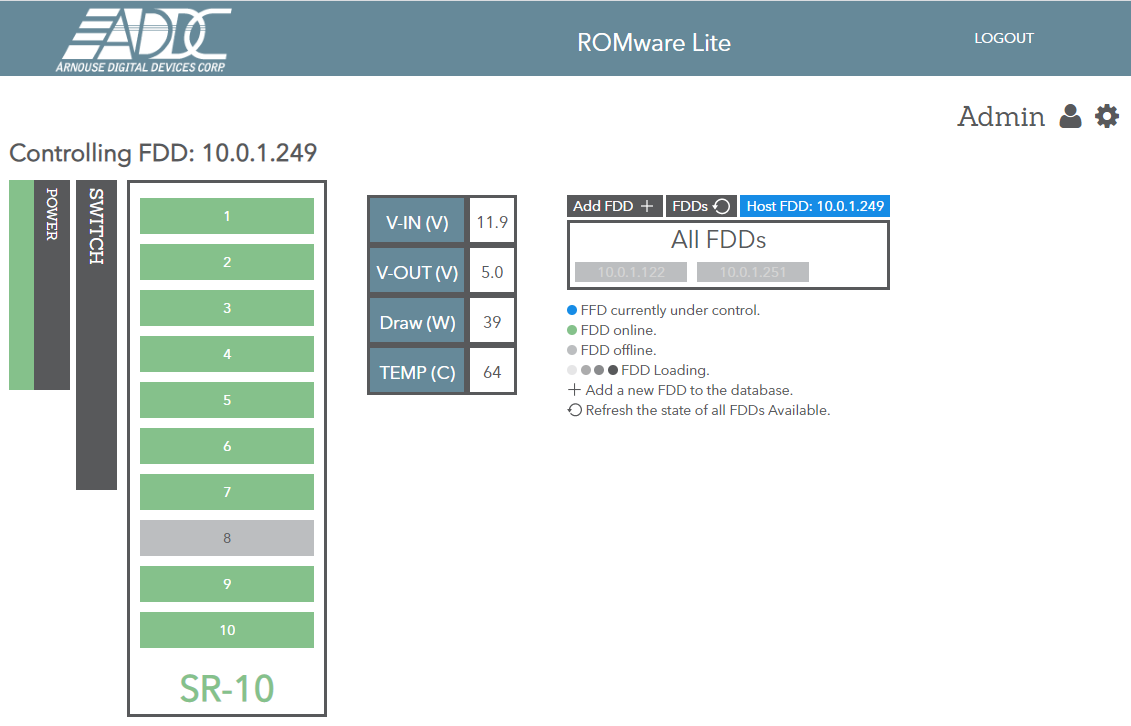The width and height of the screenshot is (1131, 726).
Task: Select Host FDD: 10.0.1.249
Action: click(x=815, y=206)
